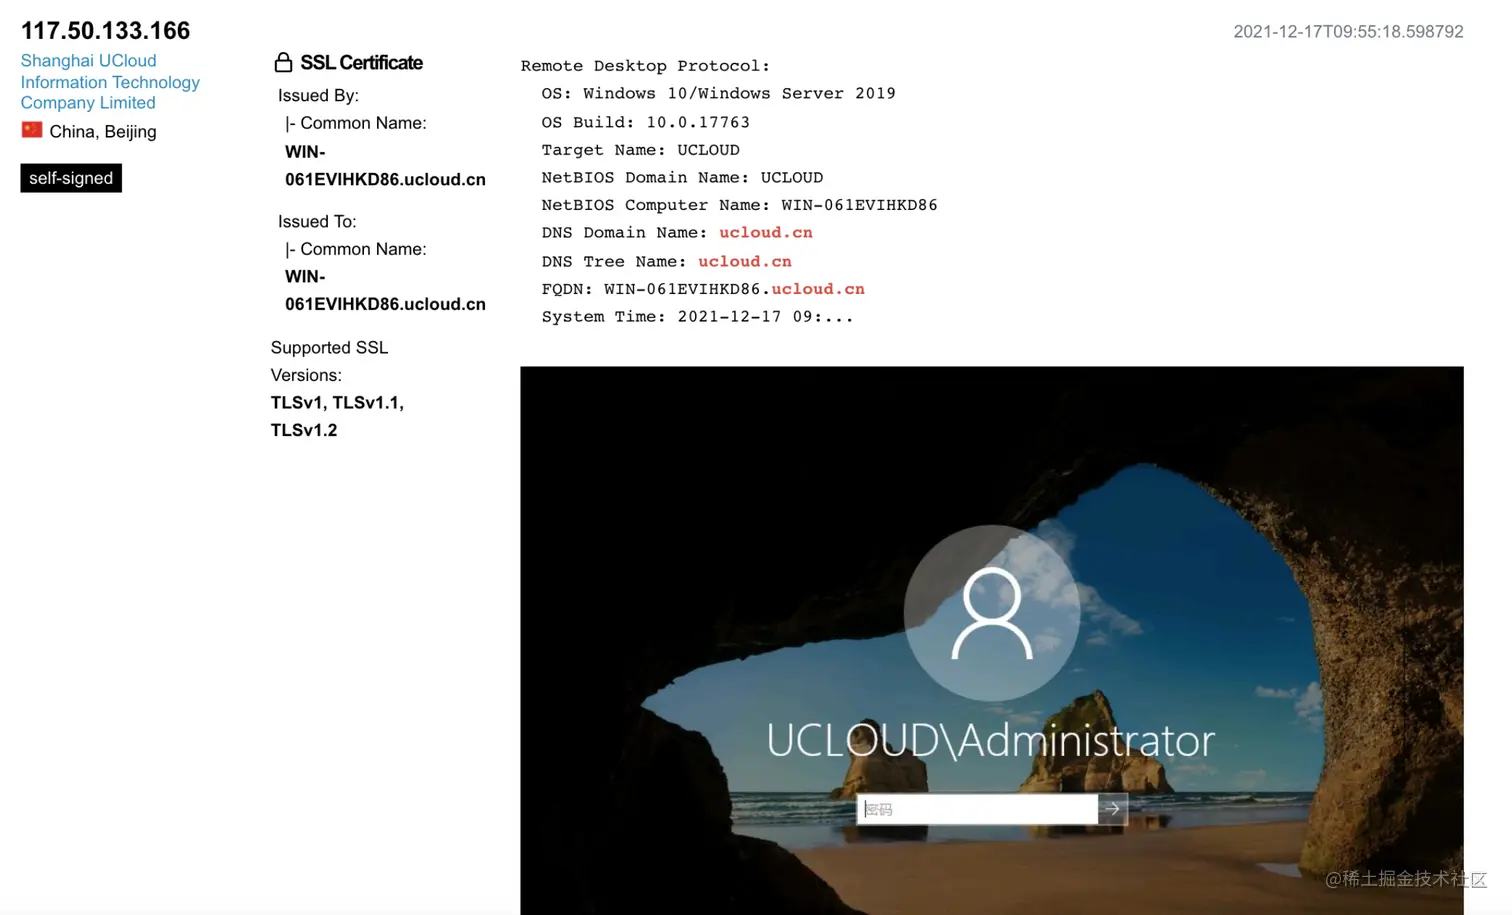Select the Issued By label
The height and width of the screenshot is (915, 1512).
click(318, 96)
